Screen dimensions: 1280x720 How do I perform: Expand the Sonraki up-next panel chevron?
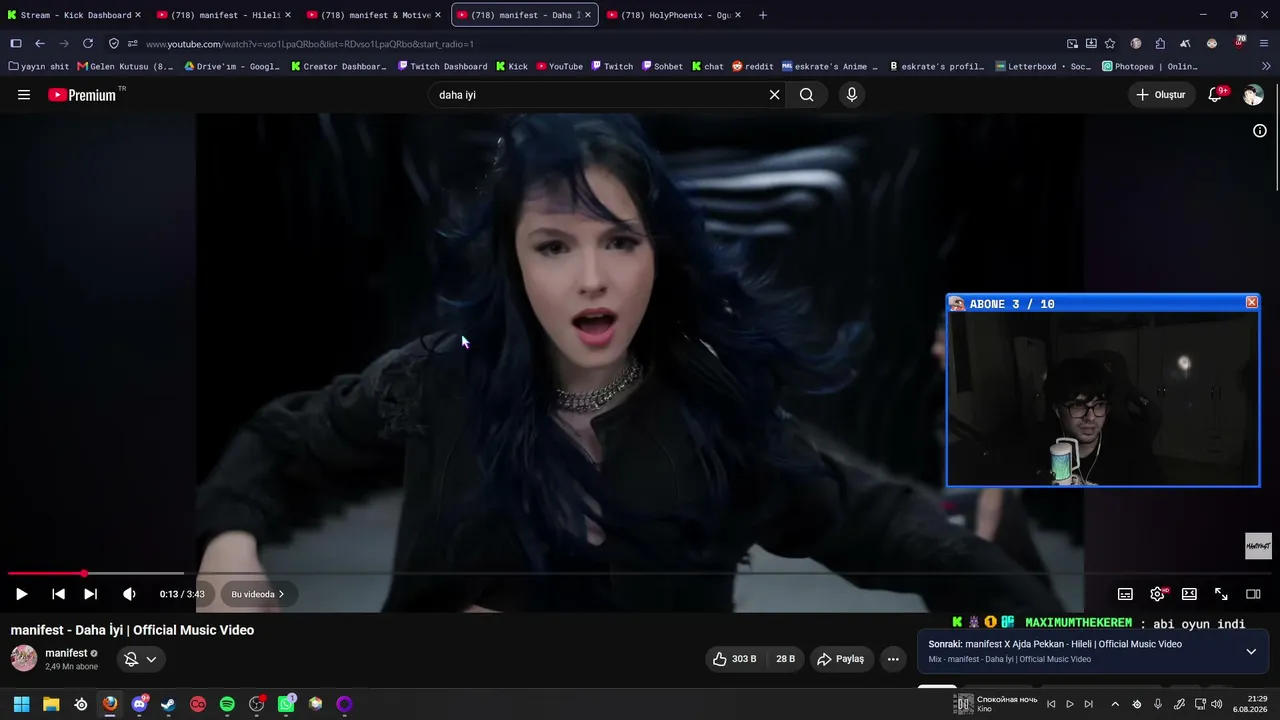click(1251, 651)
